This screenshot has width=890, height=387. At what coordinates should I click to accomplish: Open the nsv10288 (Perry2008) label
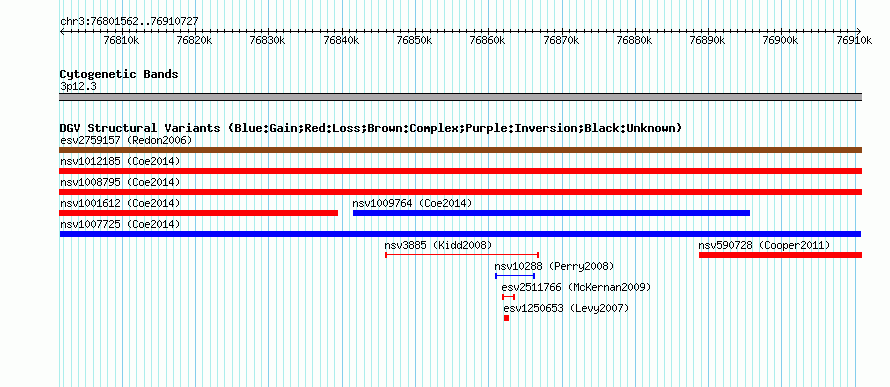(554, 266)
